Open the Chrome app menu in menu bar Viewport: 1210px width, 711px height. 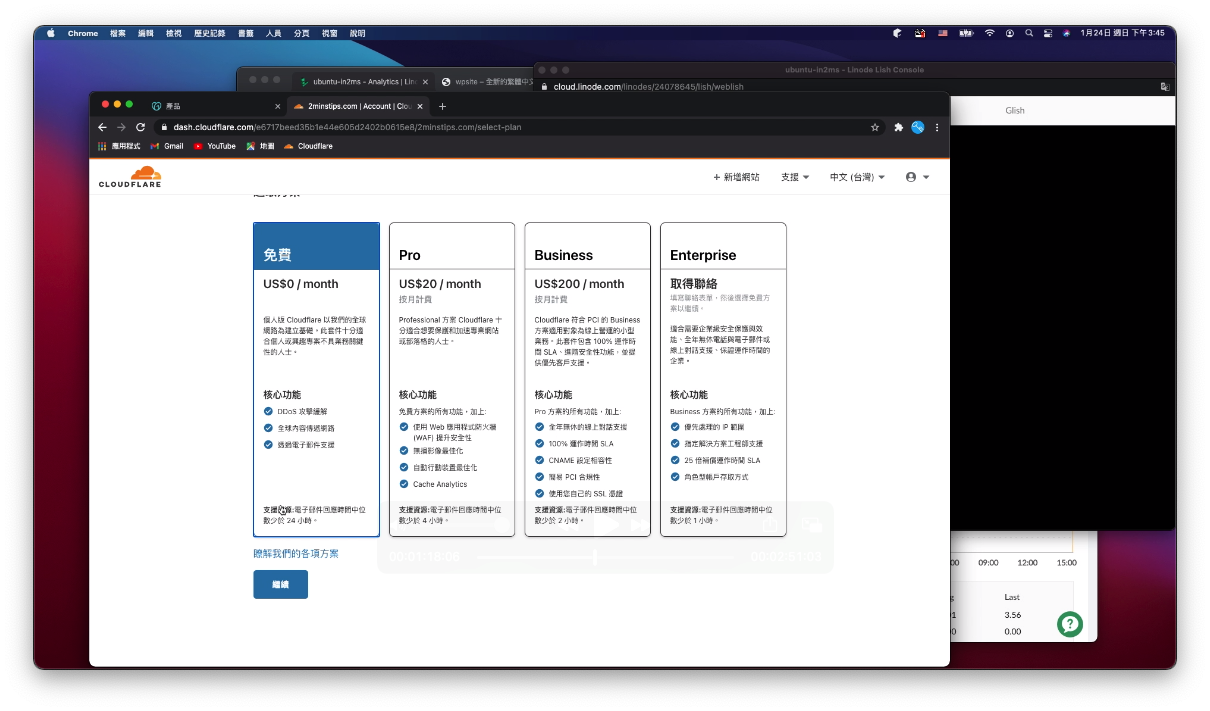(x=83, y=33)
